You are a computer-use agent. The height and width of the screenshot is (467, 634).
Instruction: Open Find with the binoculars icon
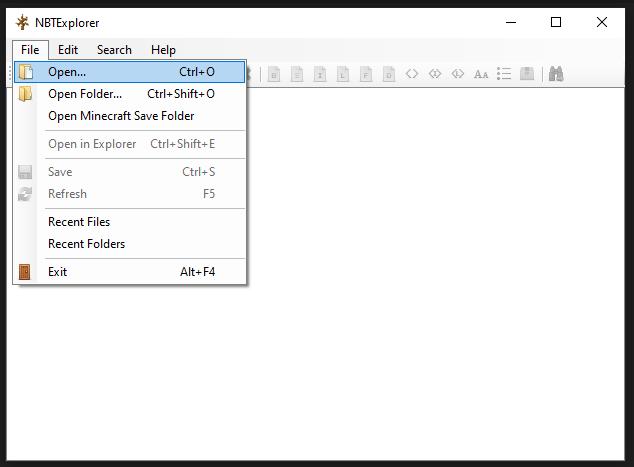(x=557, y=73)
